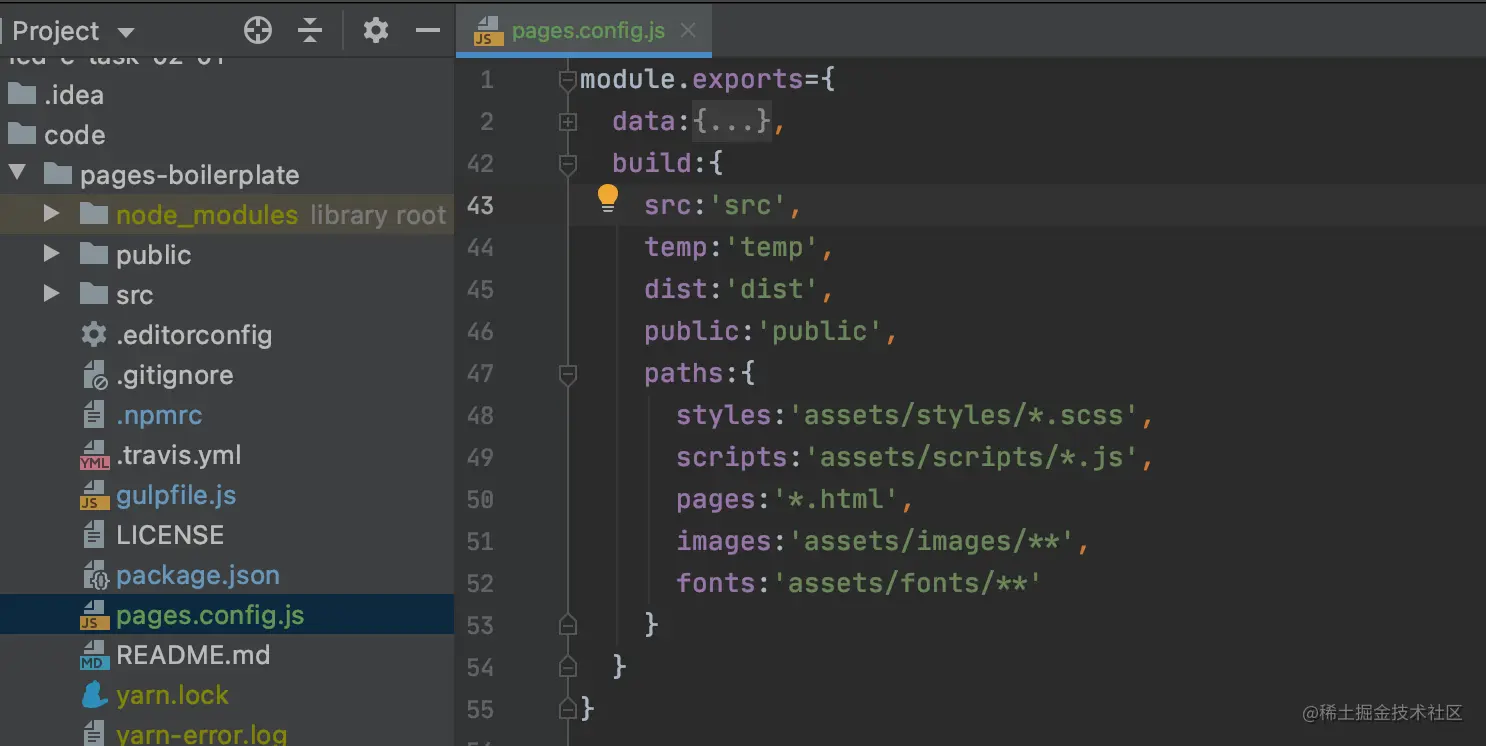Click line number 48 in the gutter
The height and width of the screenshot is (746, 1486).
pos(481,415)
